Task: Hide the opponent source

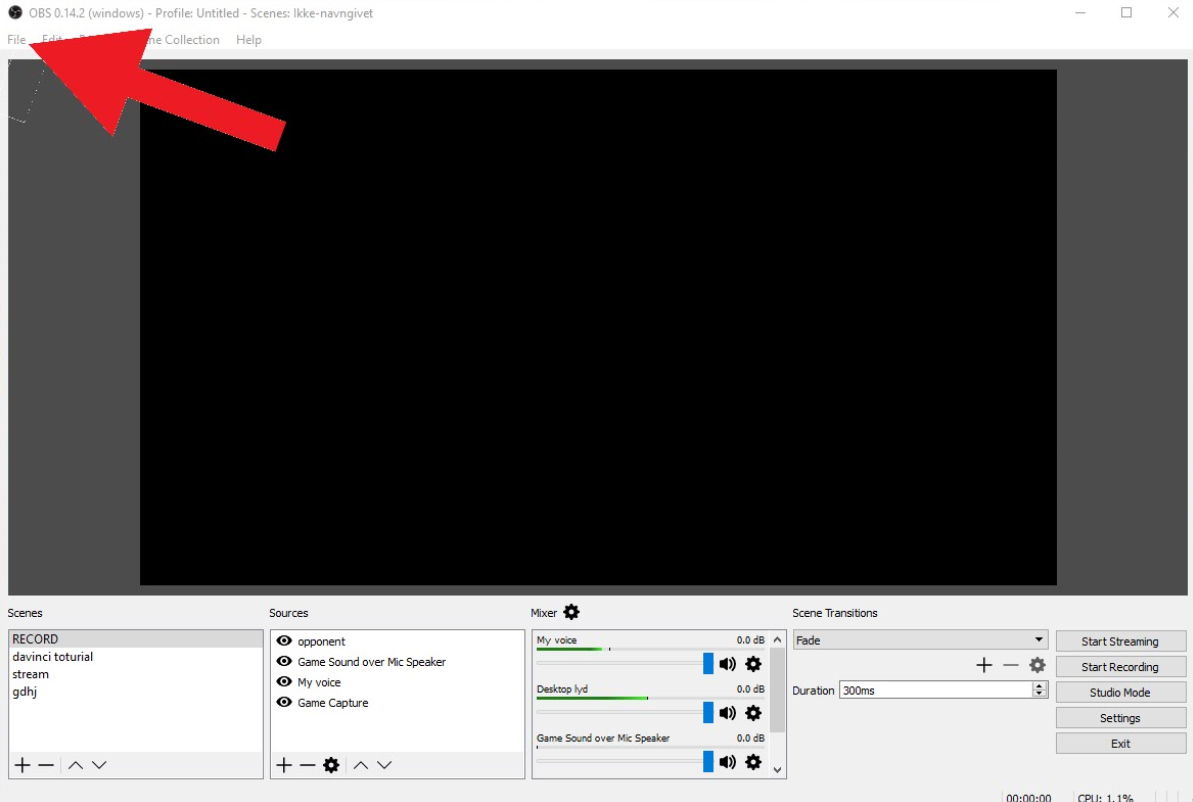Action: click(284, 641)
